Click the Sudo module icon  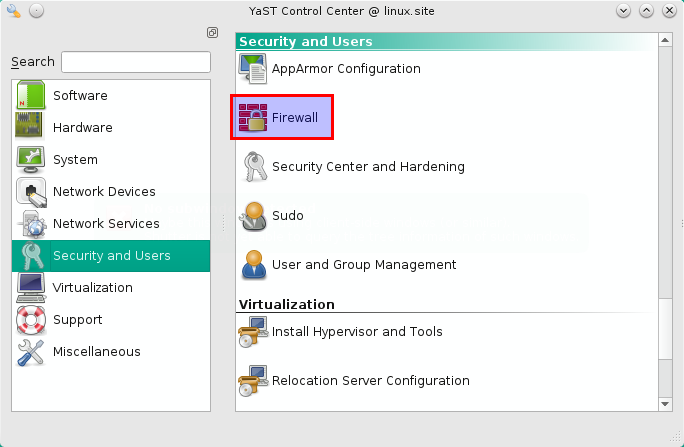pos(253,216)
